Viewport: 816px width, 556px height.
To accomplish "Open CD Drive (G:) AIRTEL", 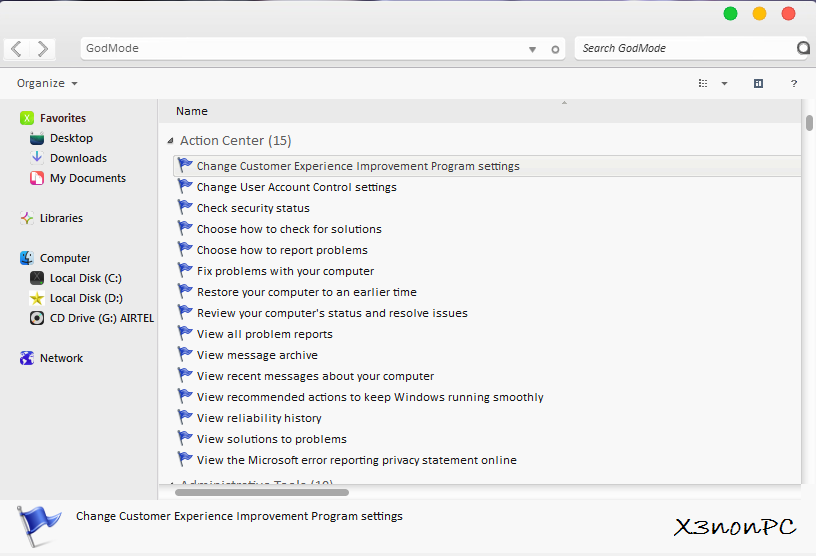I will point(102,318).
